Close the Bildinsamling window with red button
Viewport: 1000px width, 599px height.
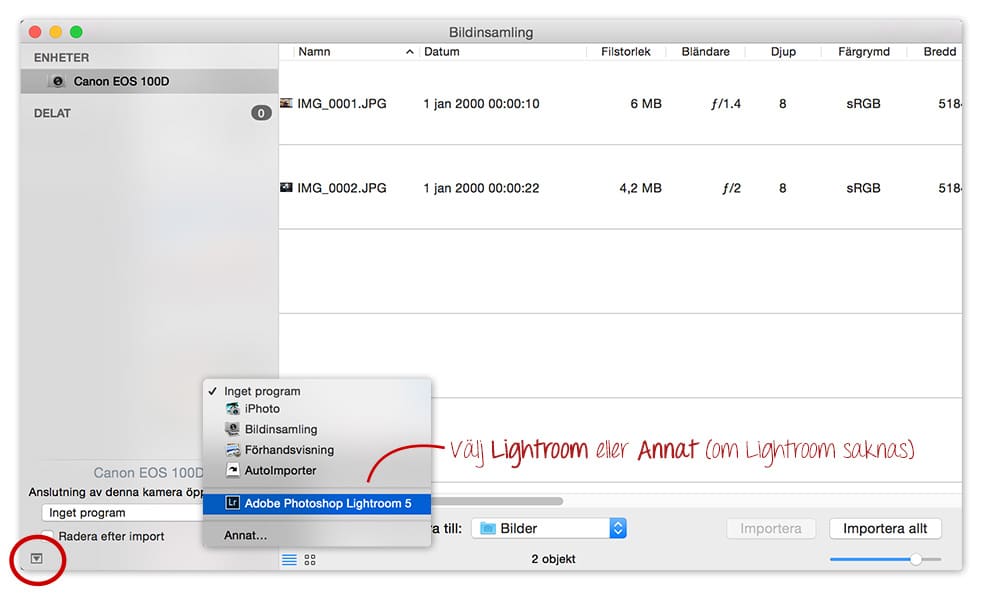point(35,32)
